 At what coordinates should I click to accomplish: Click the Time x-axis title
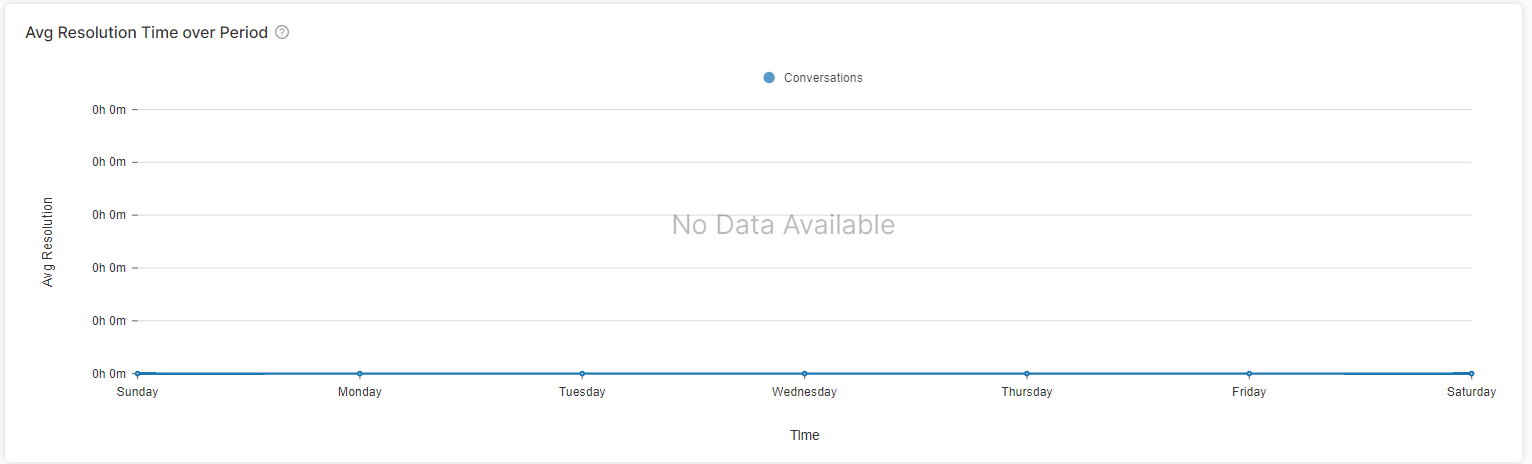804,435
